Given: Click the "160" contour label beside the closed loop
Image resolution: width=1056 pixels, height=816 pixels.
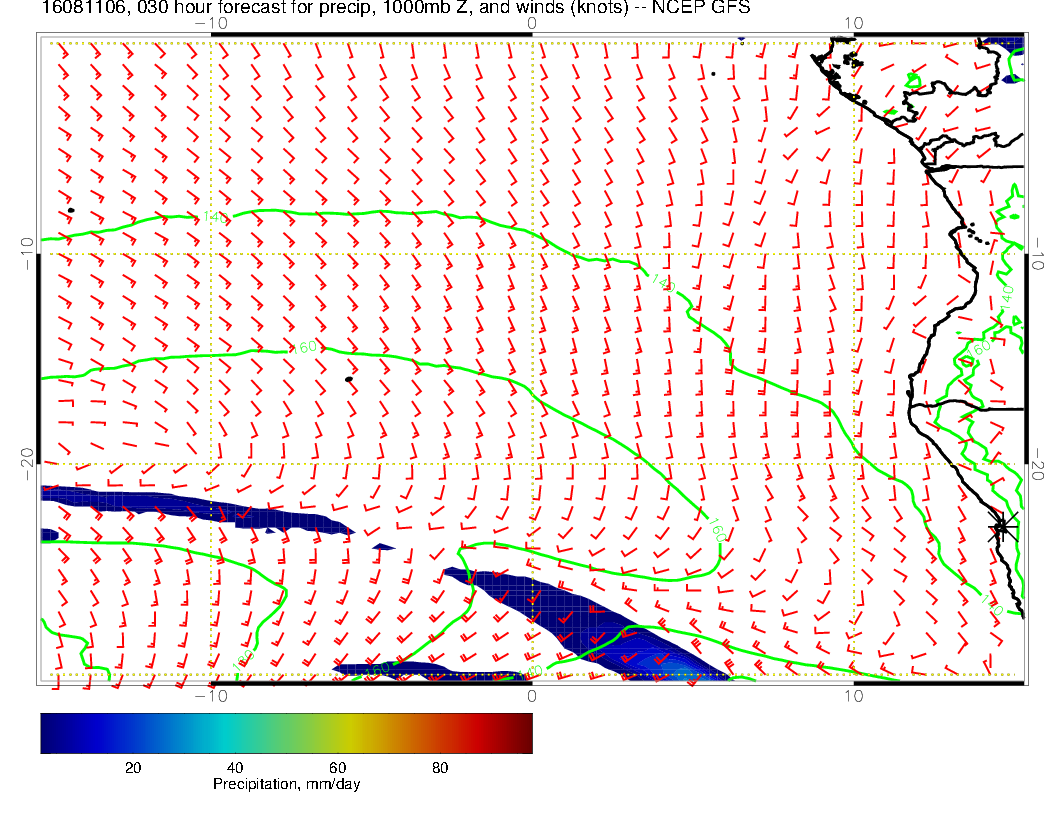Looking at the screenshot, I should (x=717, y=531).
